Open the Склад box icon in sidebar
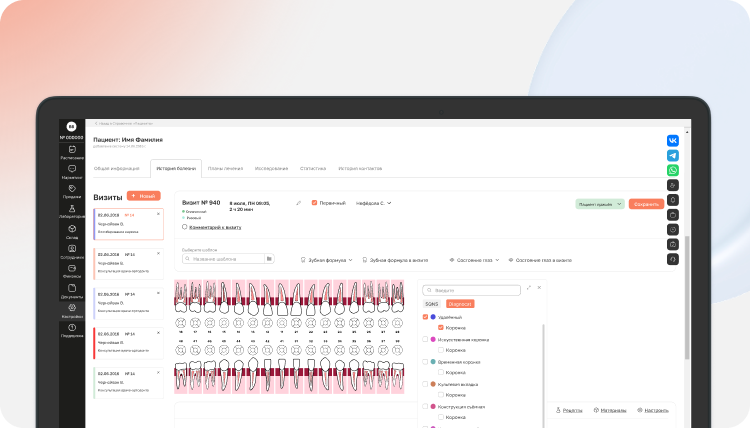 pyautogui.click(x=72, y=229)
